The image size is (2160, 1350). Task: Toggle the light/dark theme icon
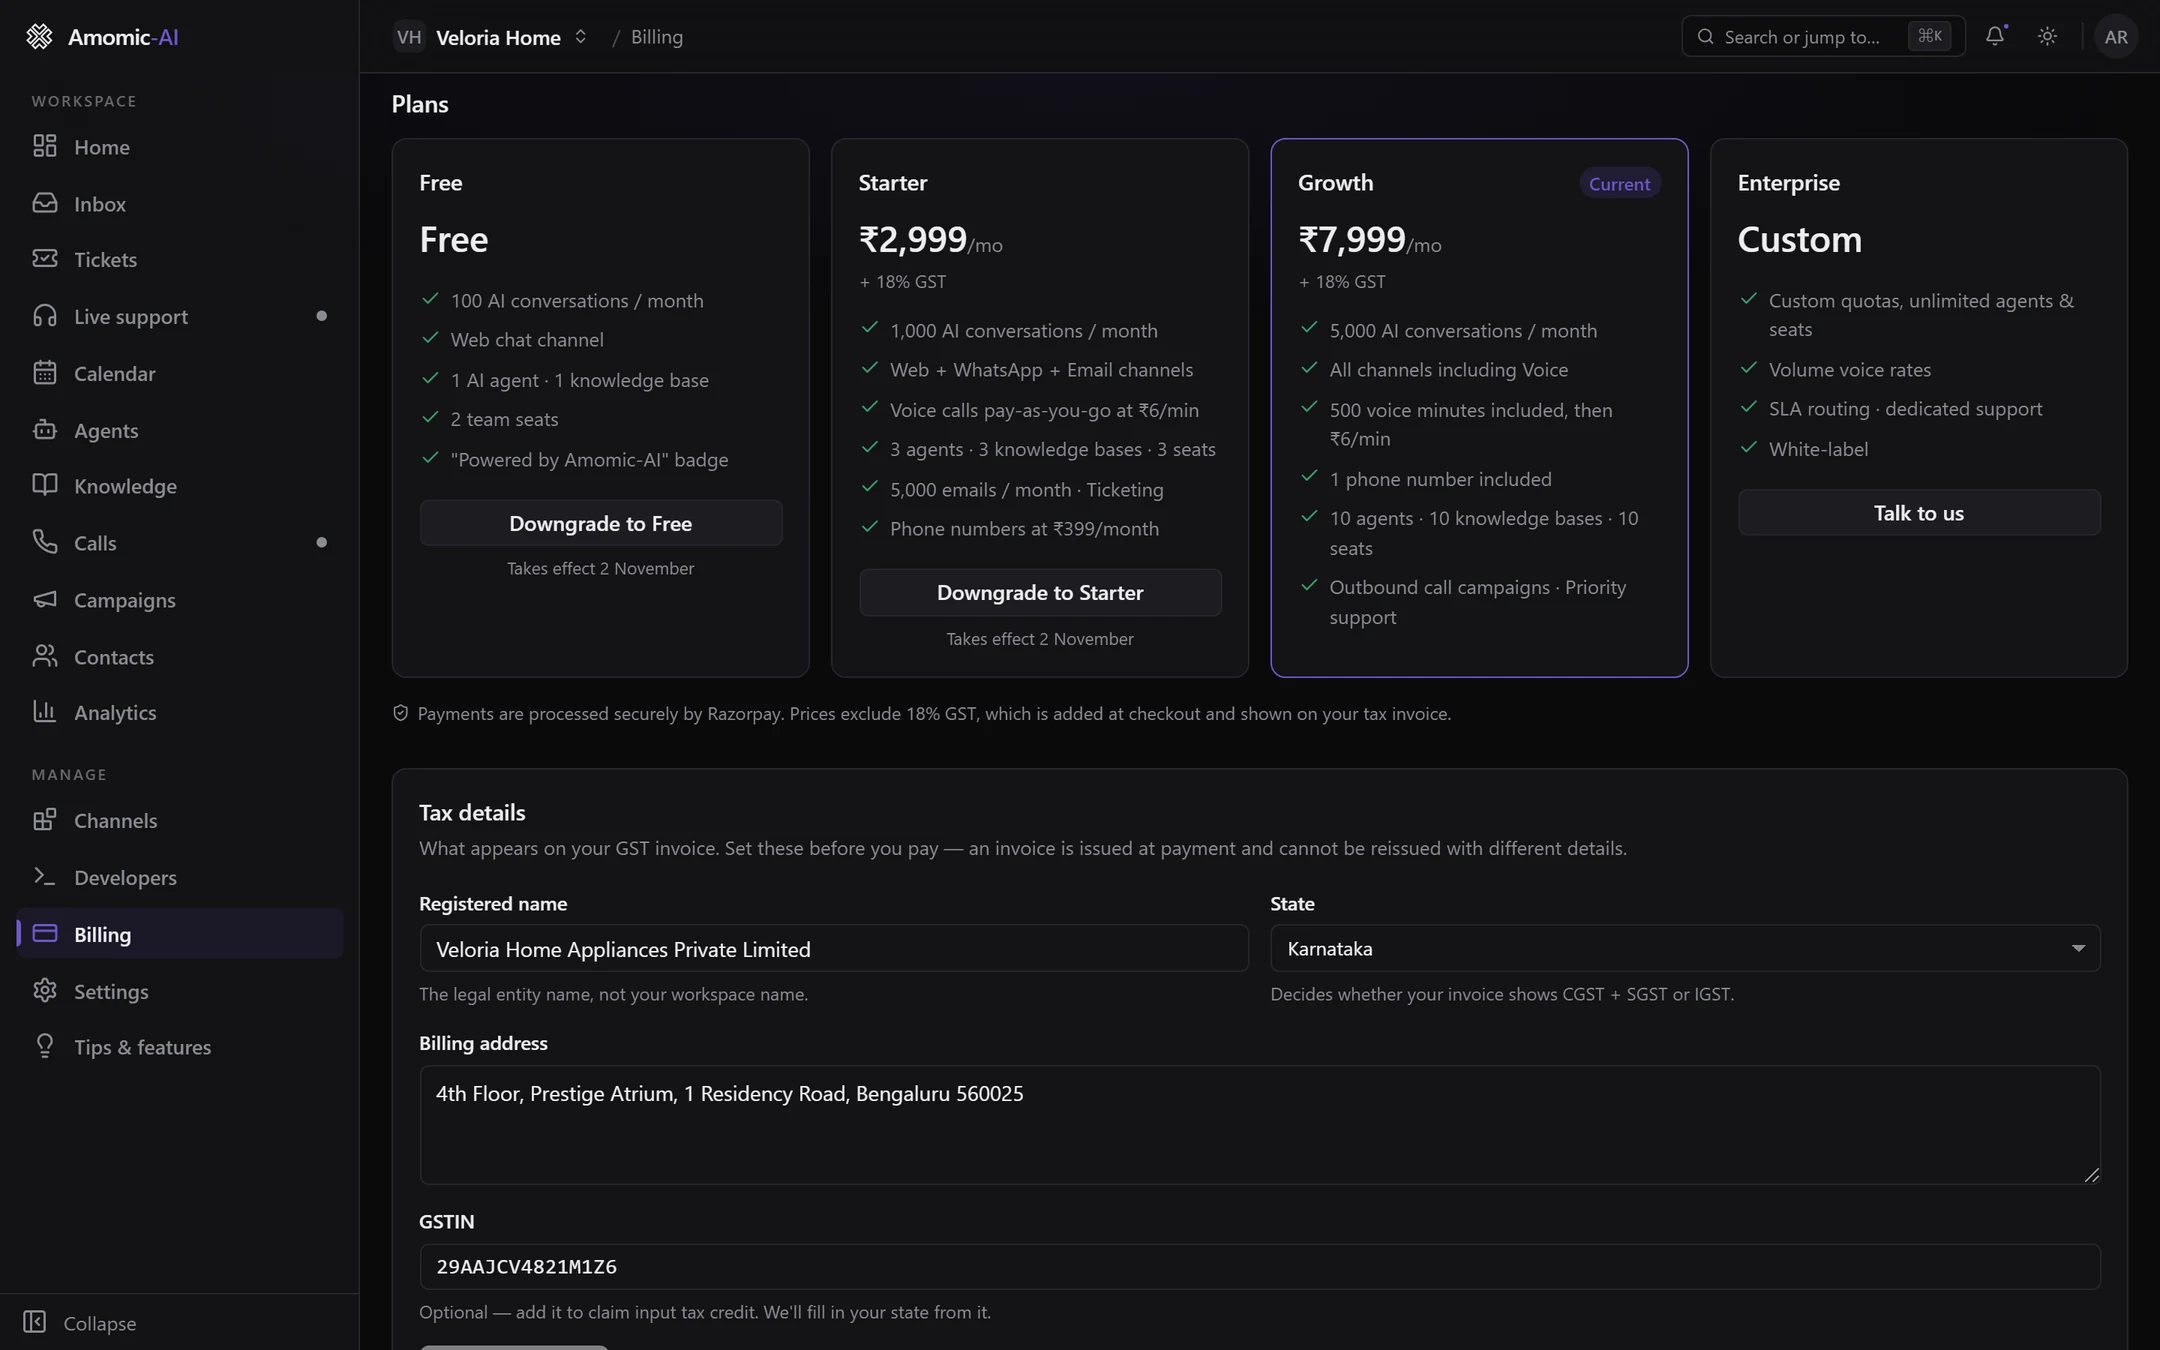tap(2047, 37)
